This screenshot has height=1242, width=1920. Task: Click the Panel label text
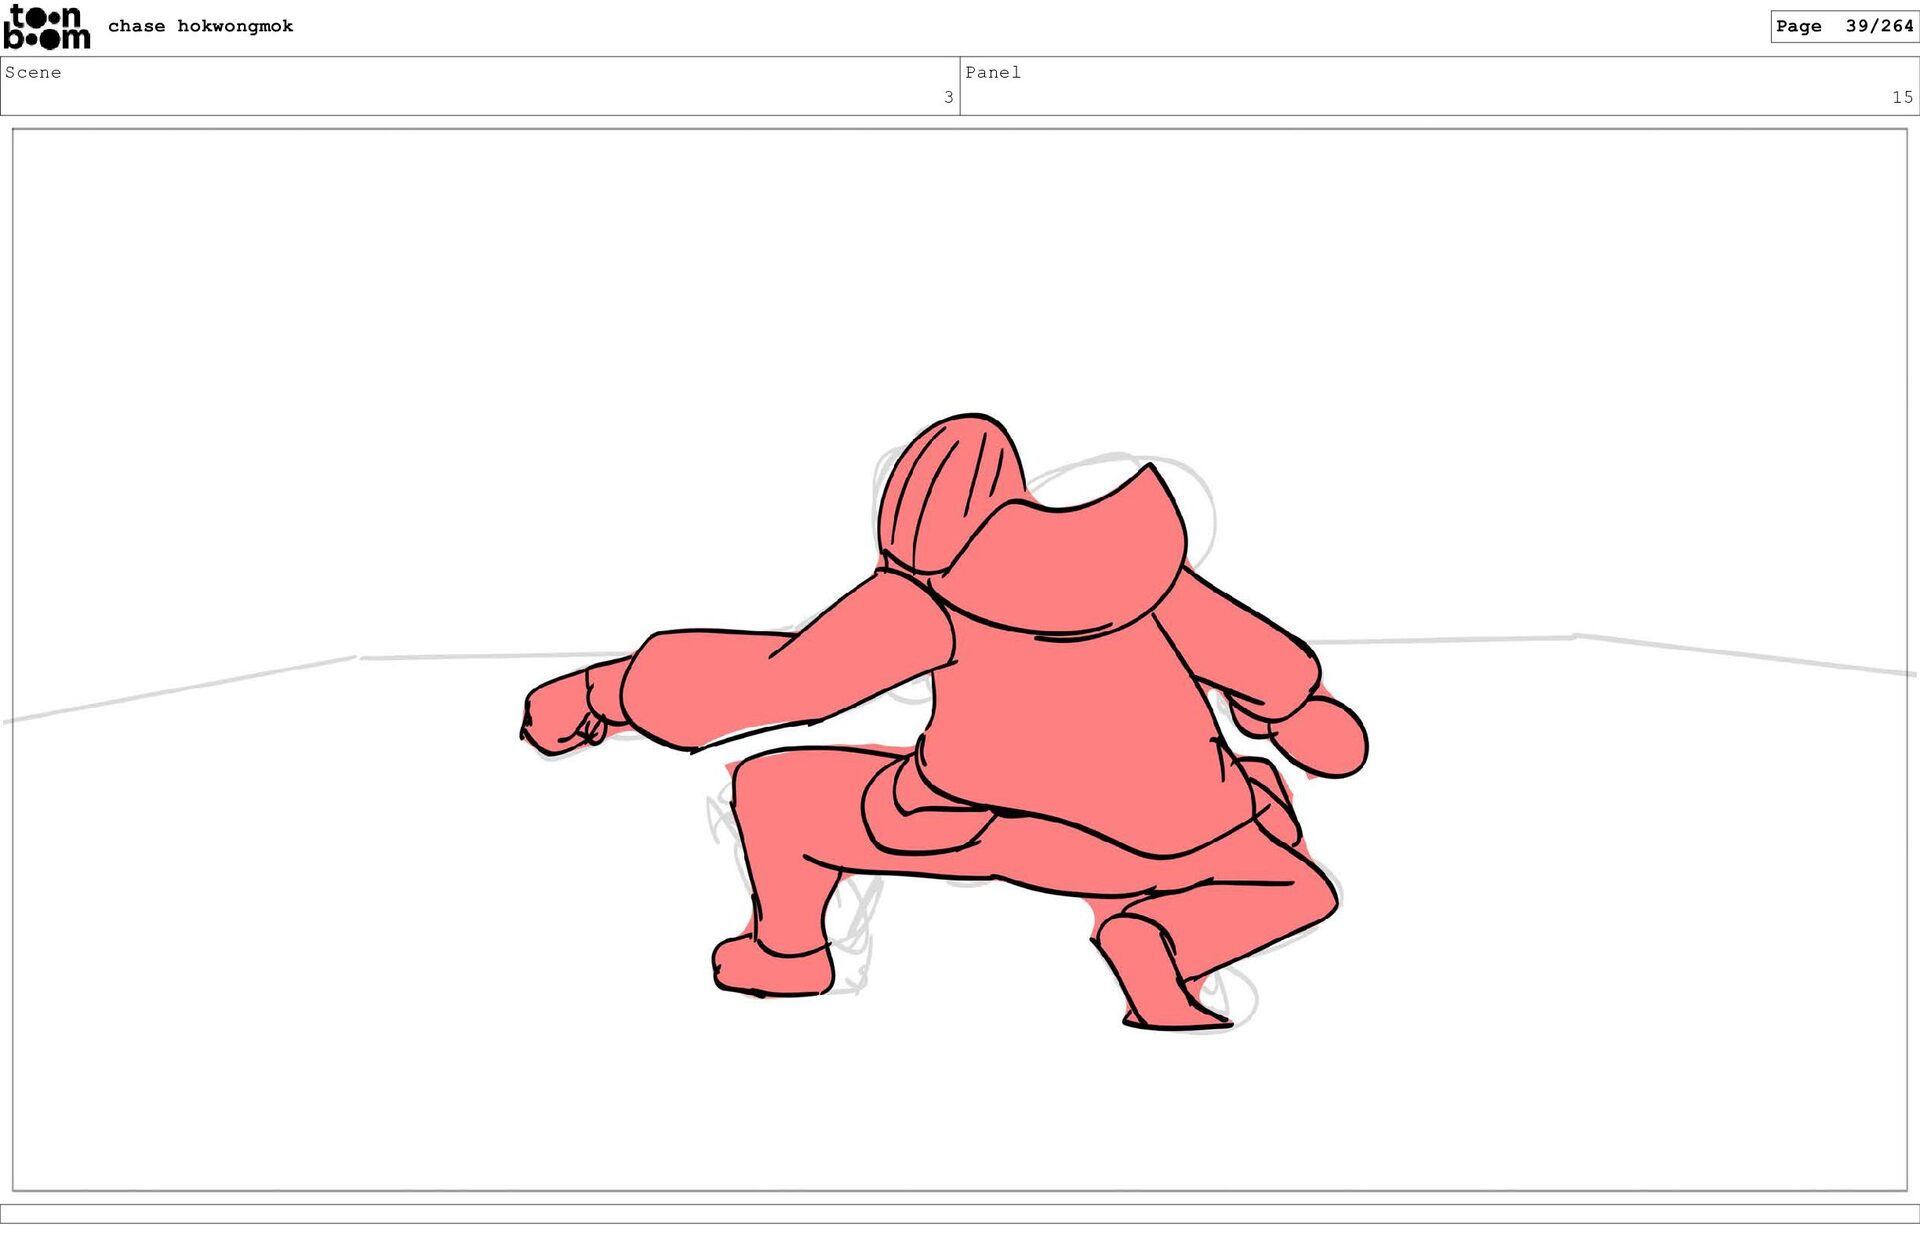[x=992, y=72]
